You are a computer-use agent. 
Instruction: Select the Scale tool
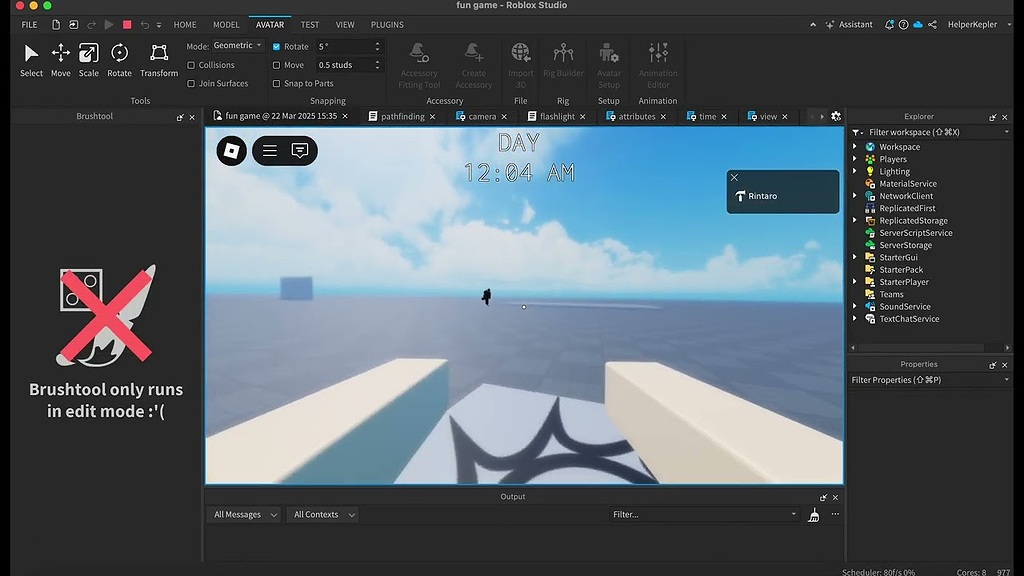point(89,60)
